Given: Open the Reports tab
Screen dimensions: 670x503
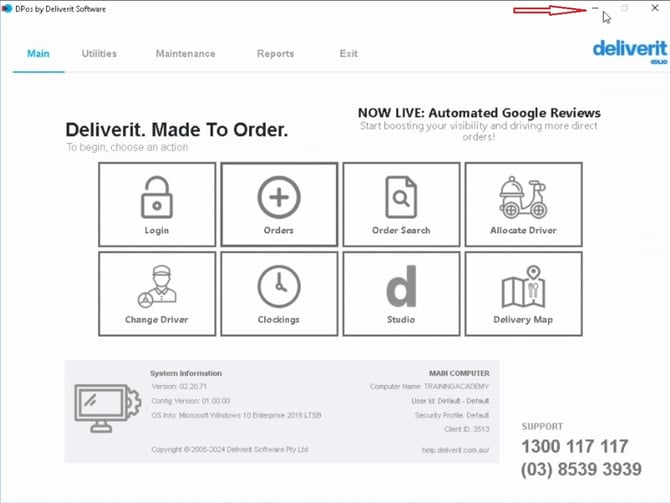Looking at the screenshot, I should pyautogui.click(x=276, y=53).
